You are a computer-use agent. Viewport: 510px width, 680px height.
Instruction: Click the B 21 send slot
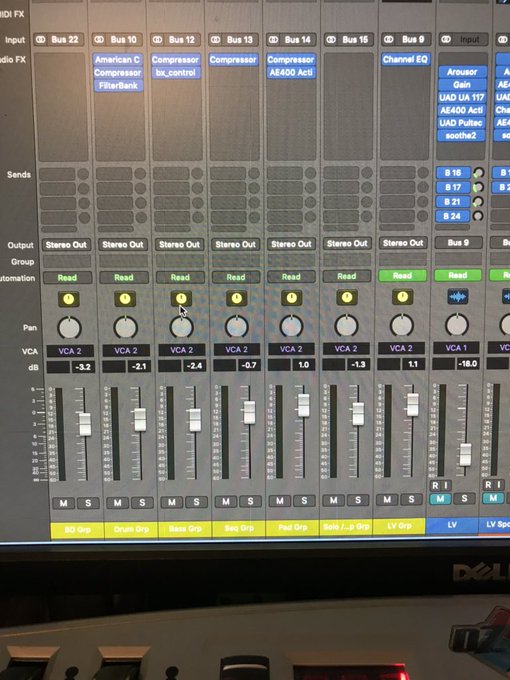[453, 202]
